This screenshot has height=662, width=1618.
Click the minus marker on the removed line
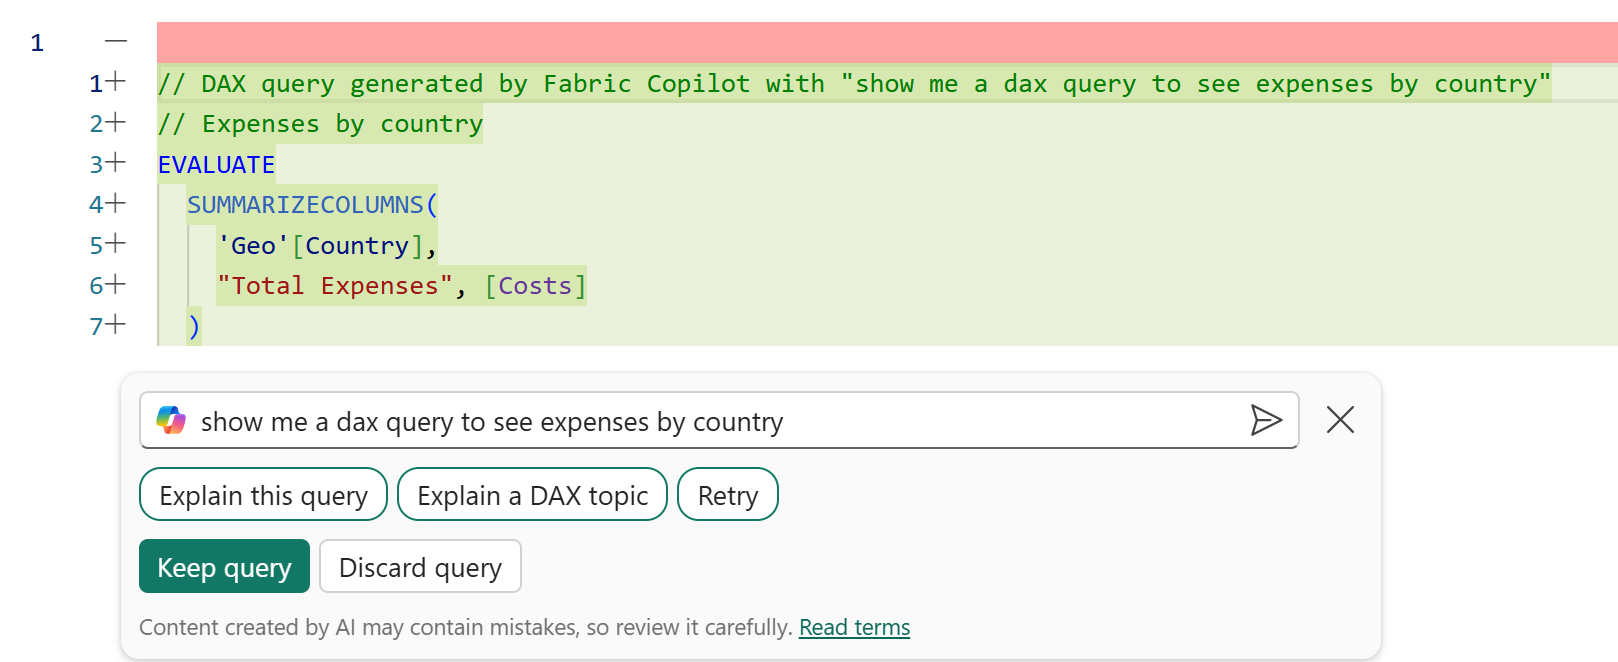(116, 42)
